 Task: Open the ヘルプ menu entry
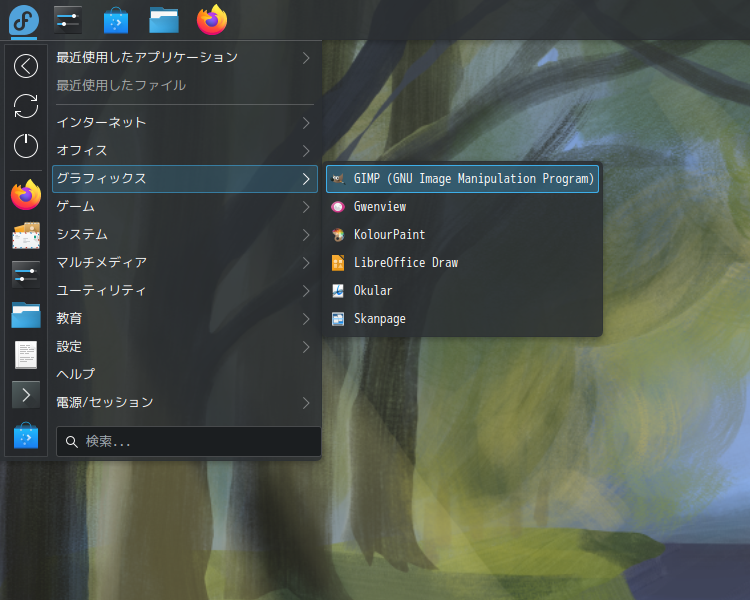coord(185,374)
